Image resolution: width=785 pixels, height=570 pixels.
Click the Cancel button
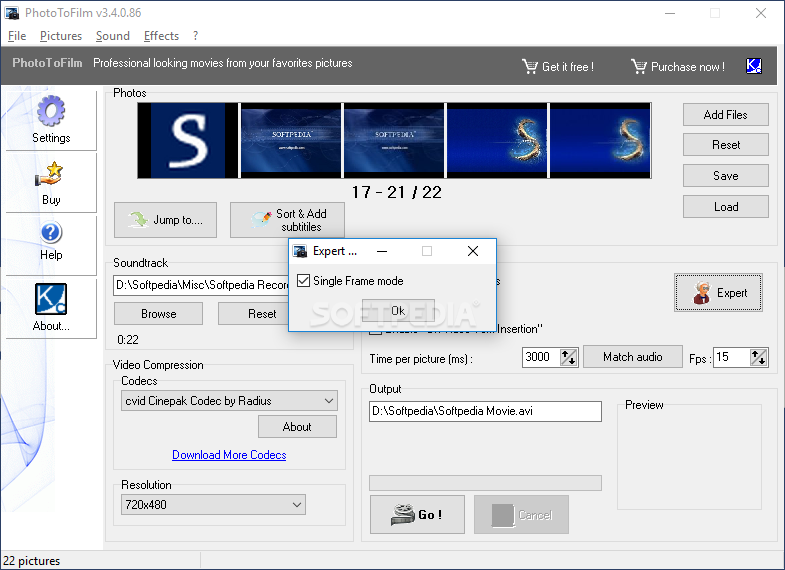[521, 514]
